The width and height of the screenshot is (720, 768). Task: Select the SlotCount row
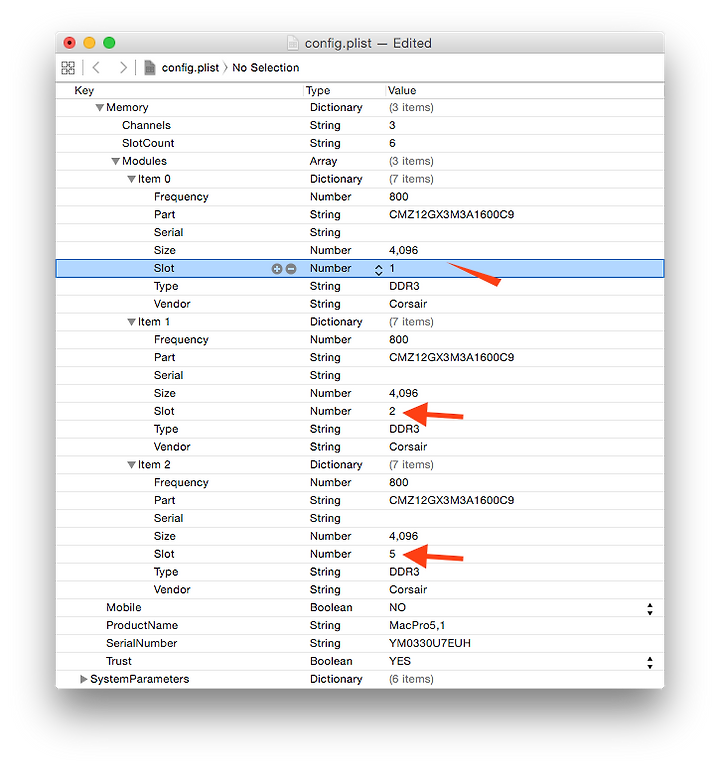[360, 144]
